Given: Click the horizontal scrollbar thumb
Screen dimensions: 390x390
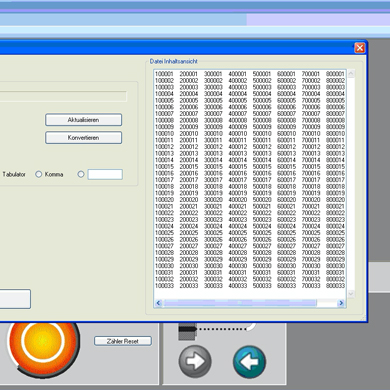Looking at the screenshot, I should tap(240, 303).
